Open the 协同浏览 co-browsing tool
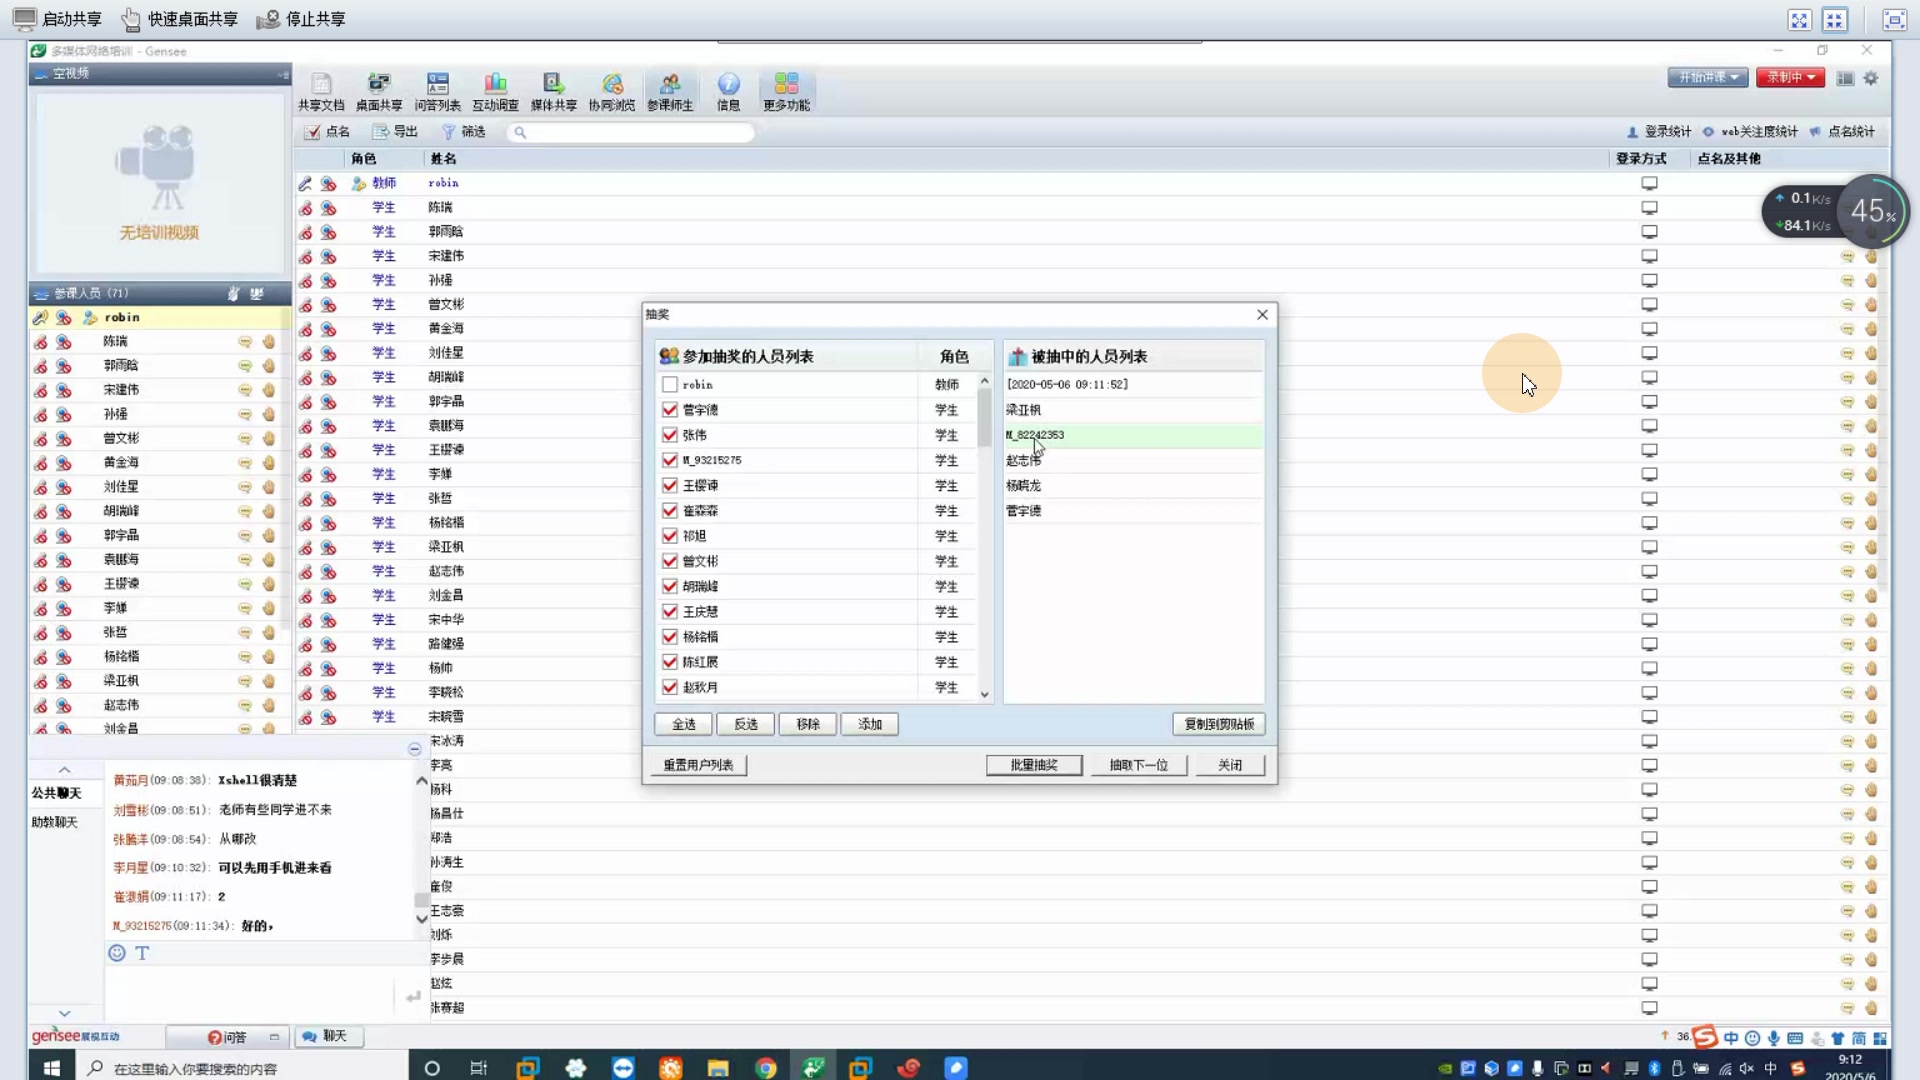This screenshot has height=1080, width=1920. click(612, 91)
